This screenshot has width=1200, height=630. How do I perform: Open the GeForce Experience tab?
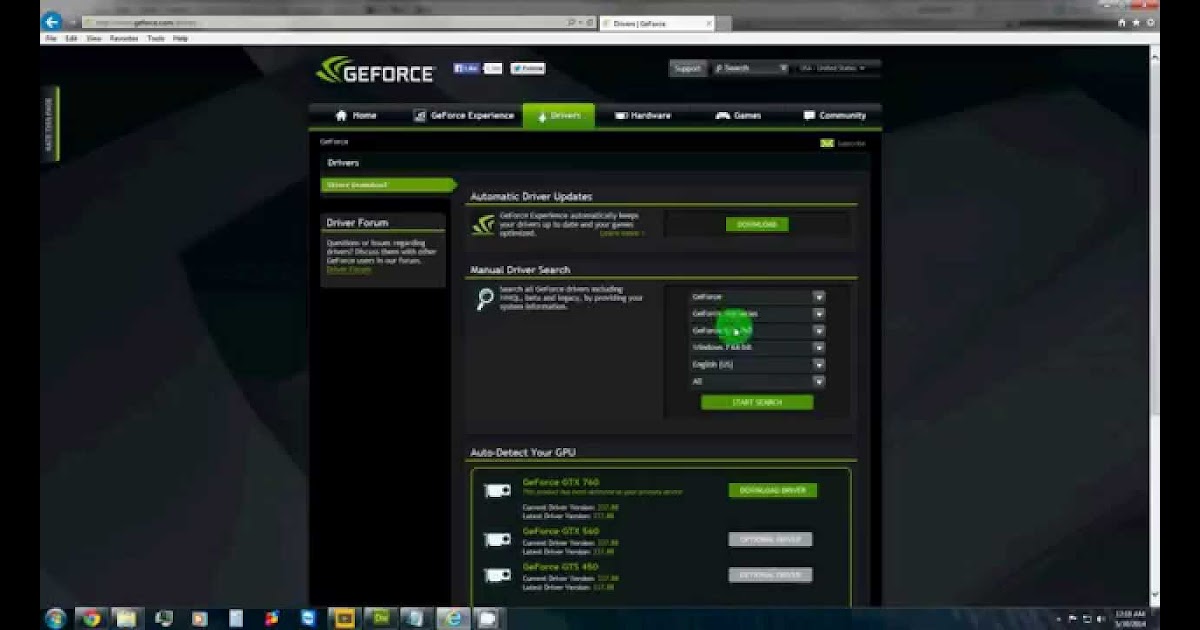tap(463, 116)
